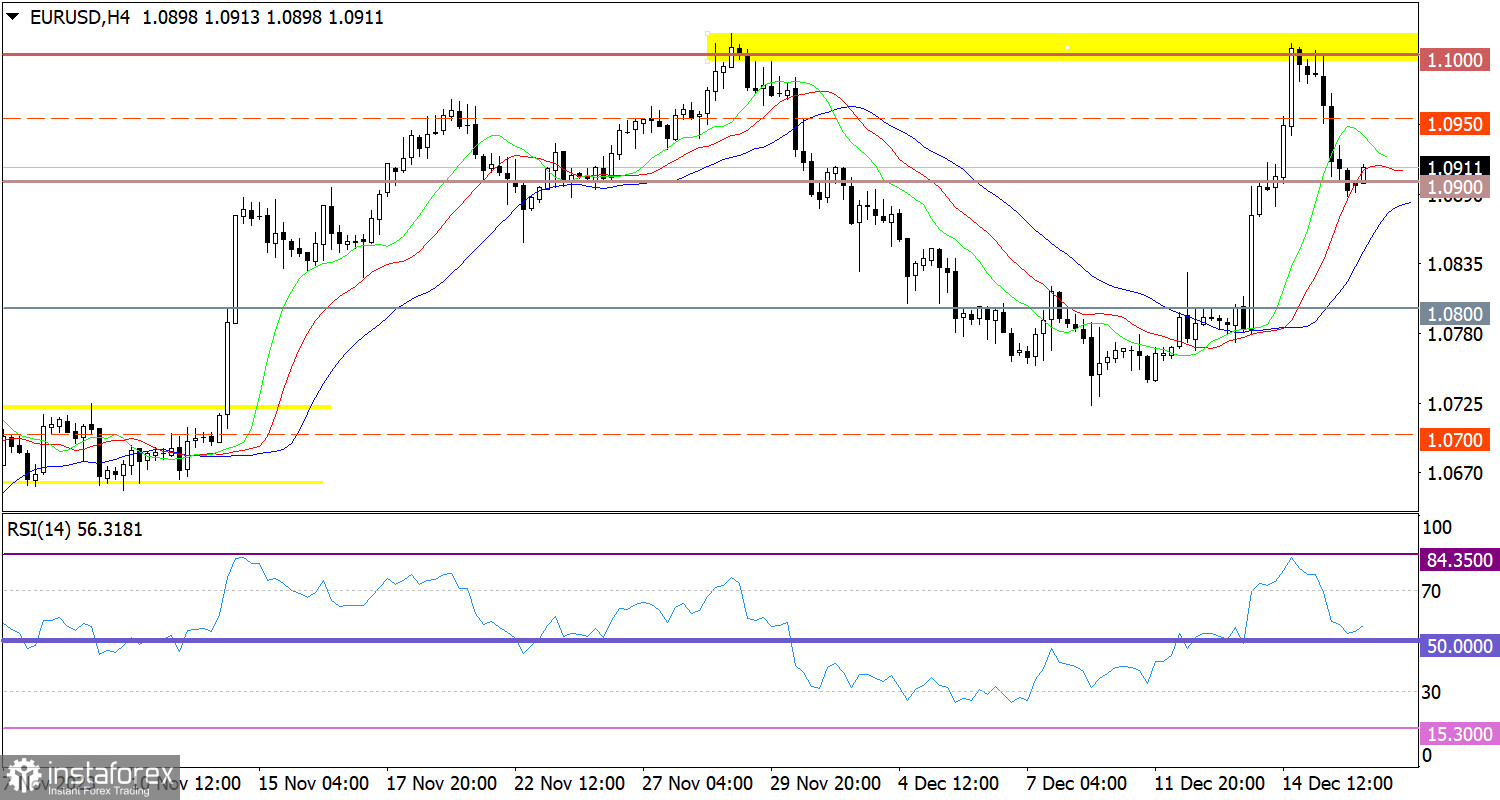Open the chart menu triangle beside EURUSD,H4
1500x800 pixels.
click(11, 17)
